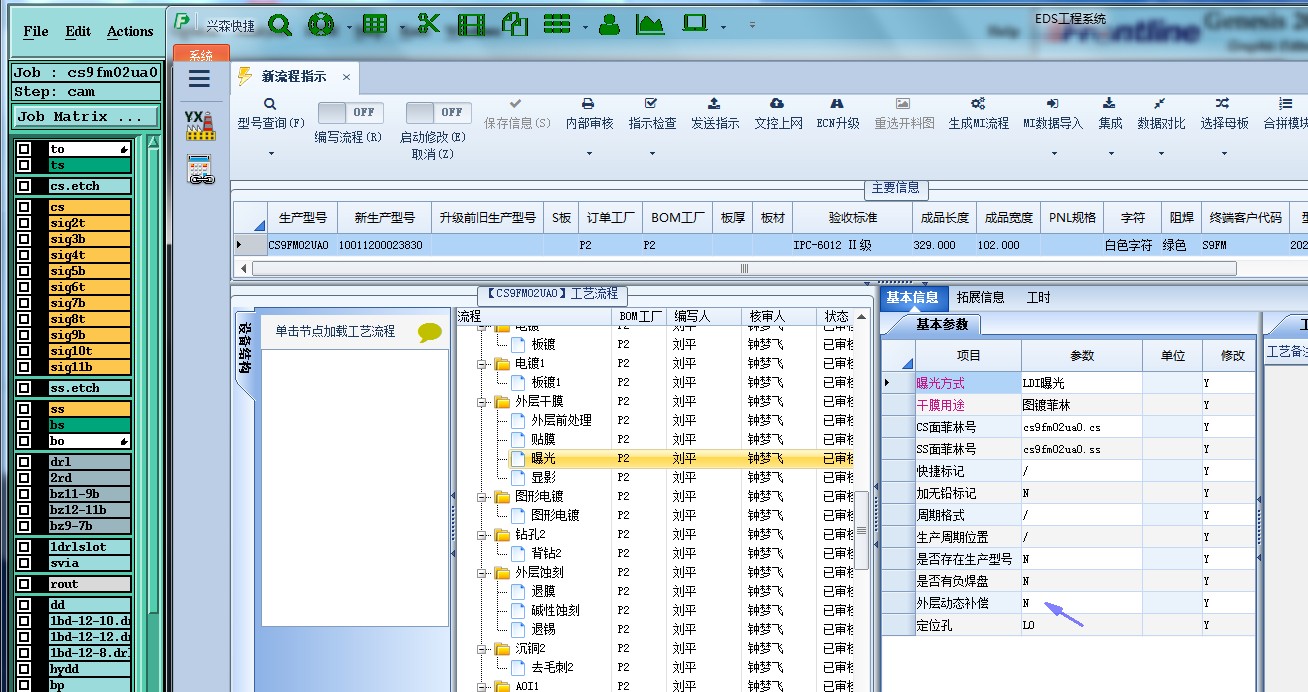Collapse the 沉铜2 folder node
Viewport: 1308px width, 692px height.
(x=482, y=648)
